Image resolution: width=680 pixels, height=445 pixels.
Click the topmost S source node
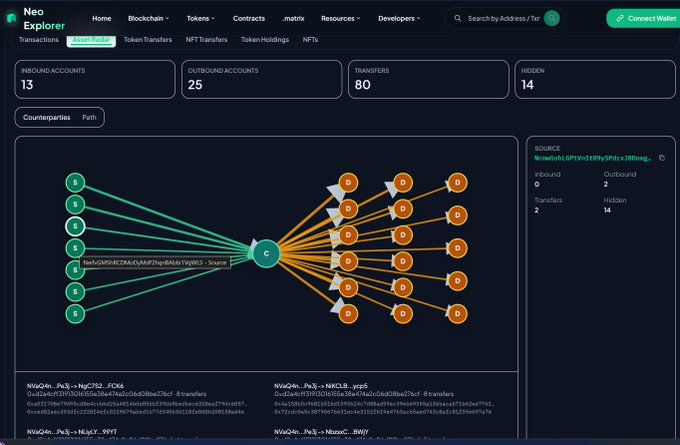(x=75, y=183)
